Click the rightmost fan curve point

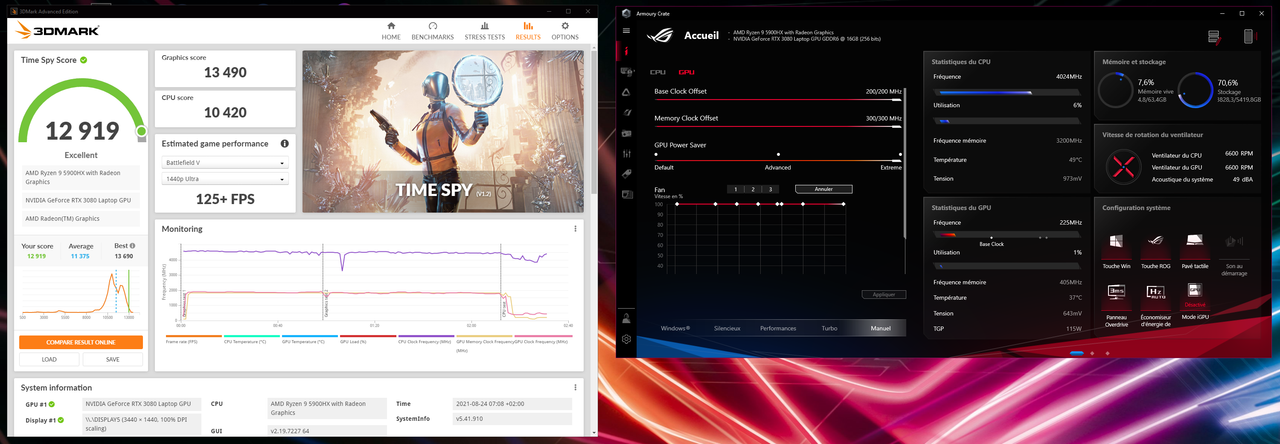point(843,203)
